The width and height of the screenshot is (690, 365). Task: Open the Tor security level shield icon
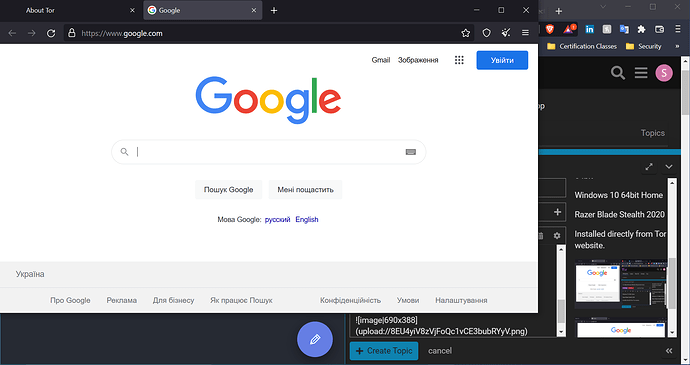coord(486,33)
